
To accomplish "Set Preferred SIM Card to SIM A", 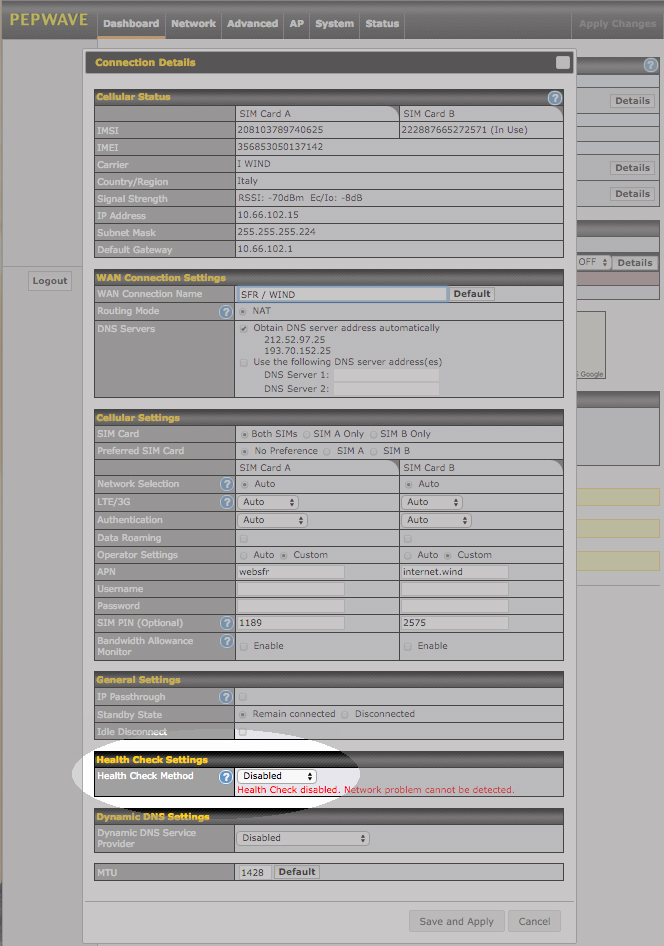I will point(326,451).
